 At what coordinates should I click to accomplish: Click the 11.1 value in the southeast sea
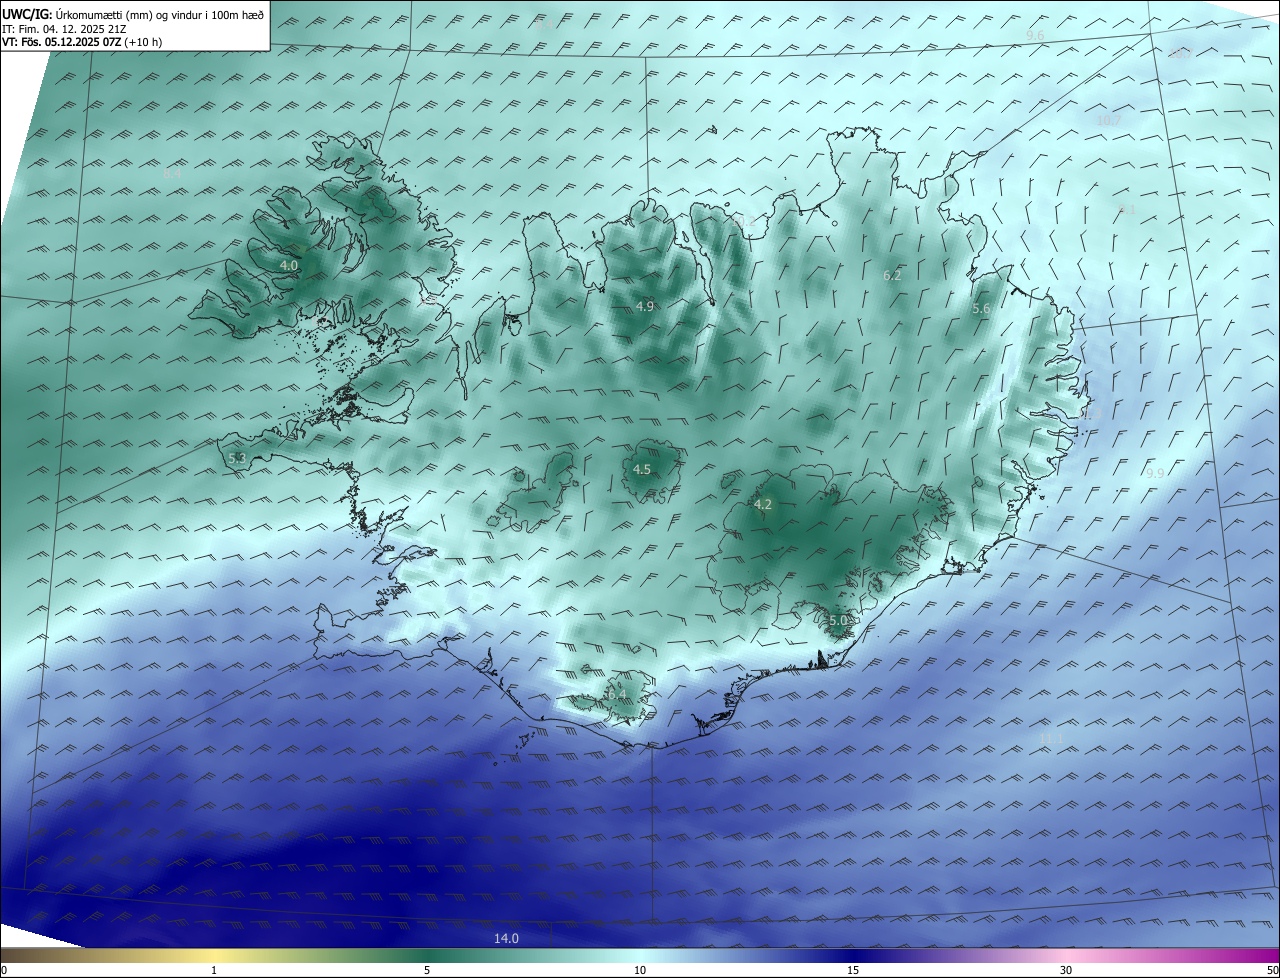[x=1050, y=739]
